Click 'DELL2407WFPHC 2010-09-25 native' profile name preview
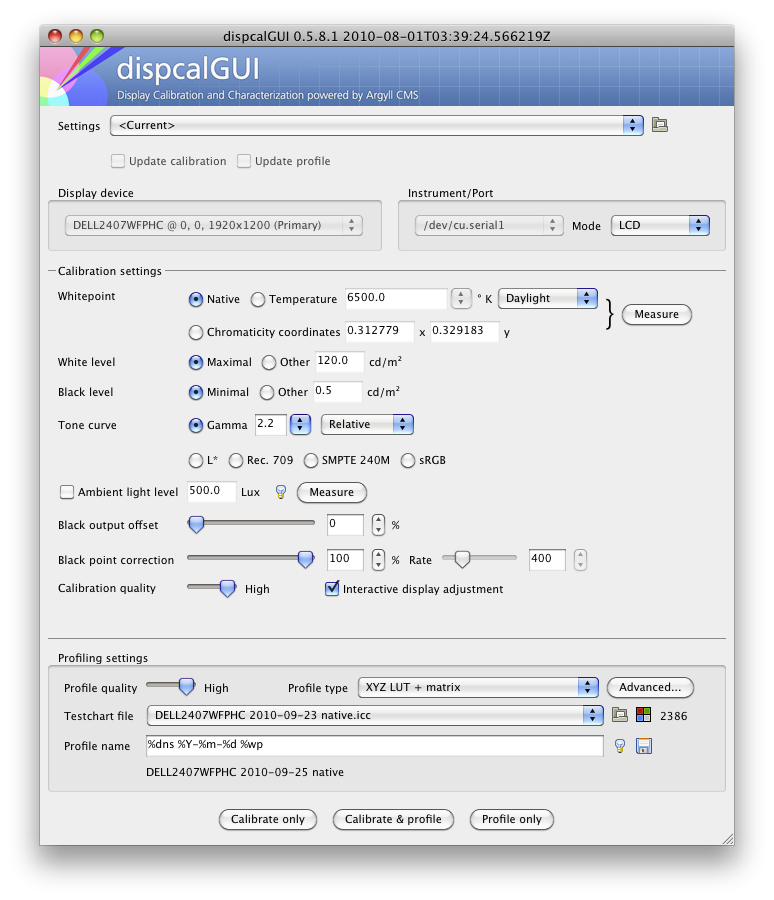This screenshot has width=774, height=900. pos(245,772)
